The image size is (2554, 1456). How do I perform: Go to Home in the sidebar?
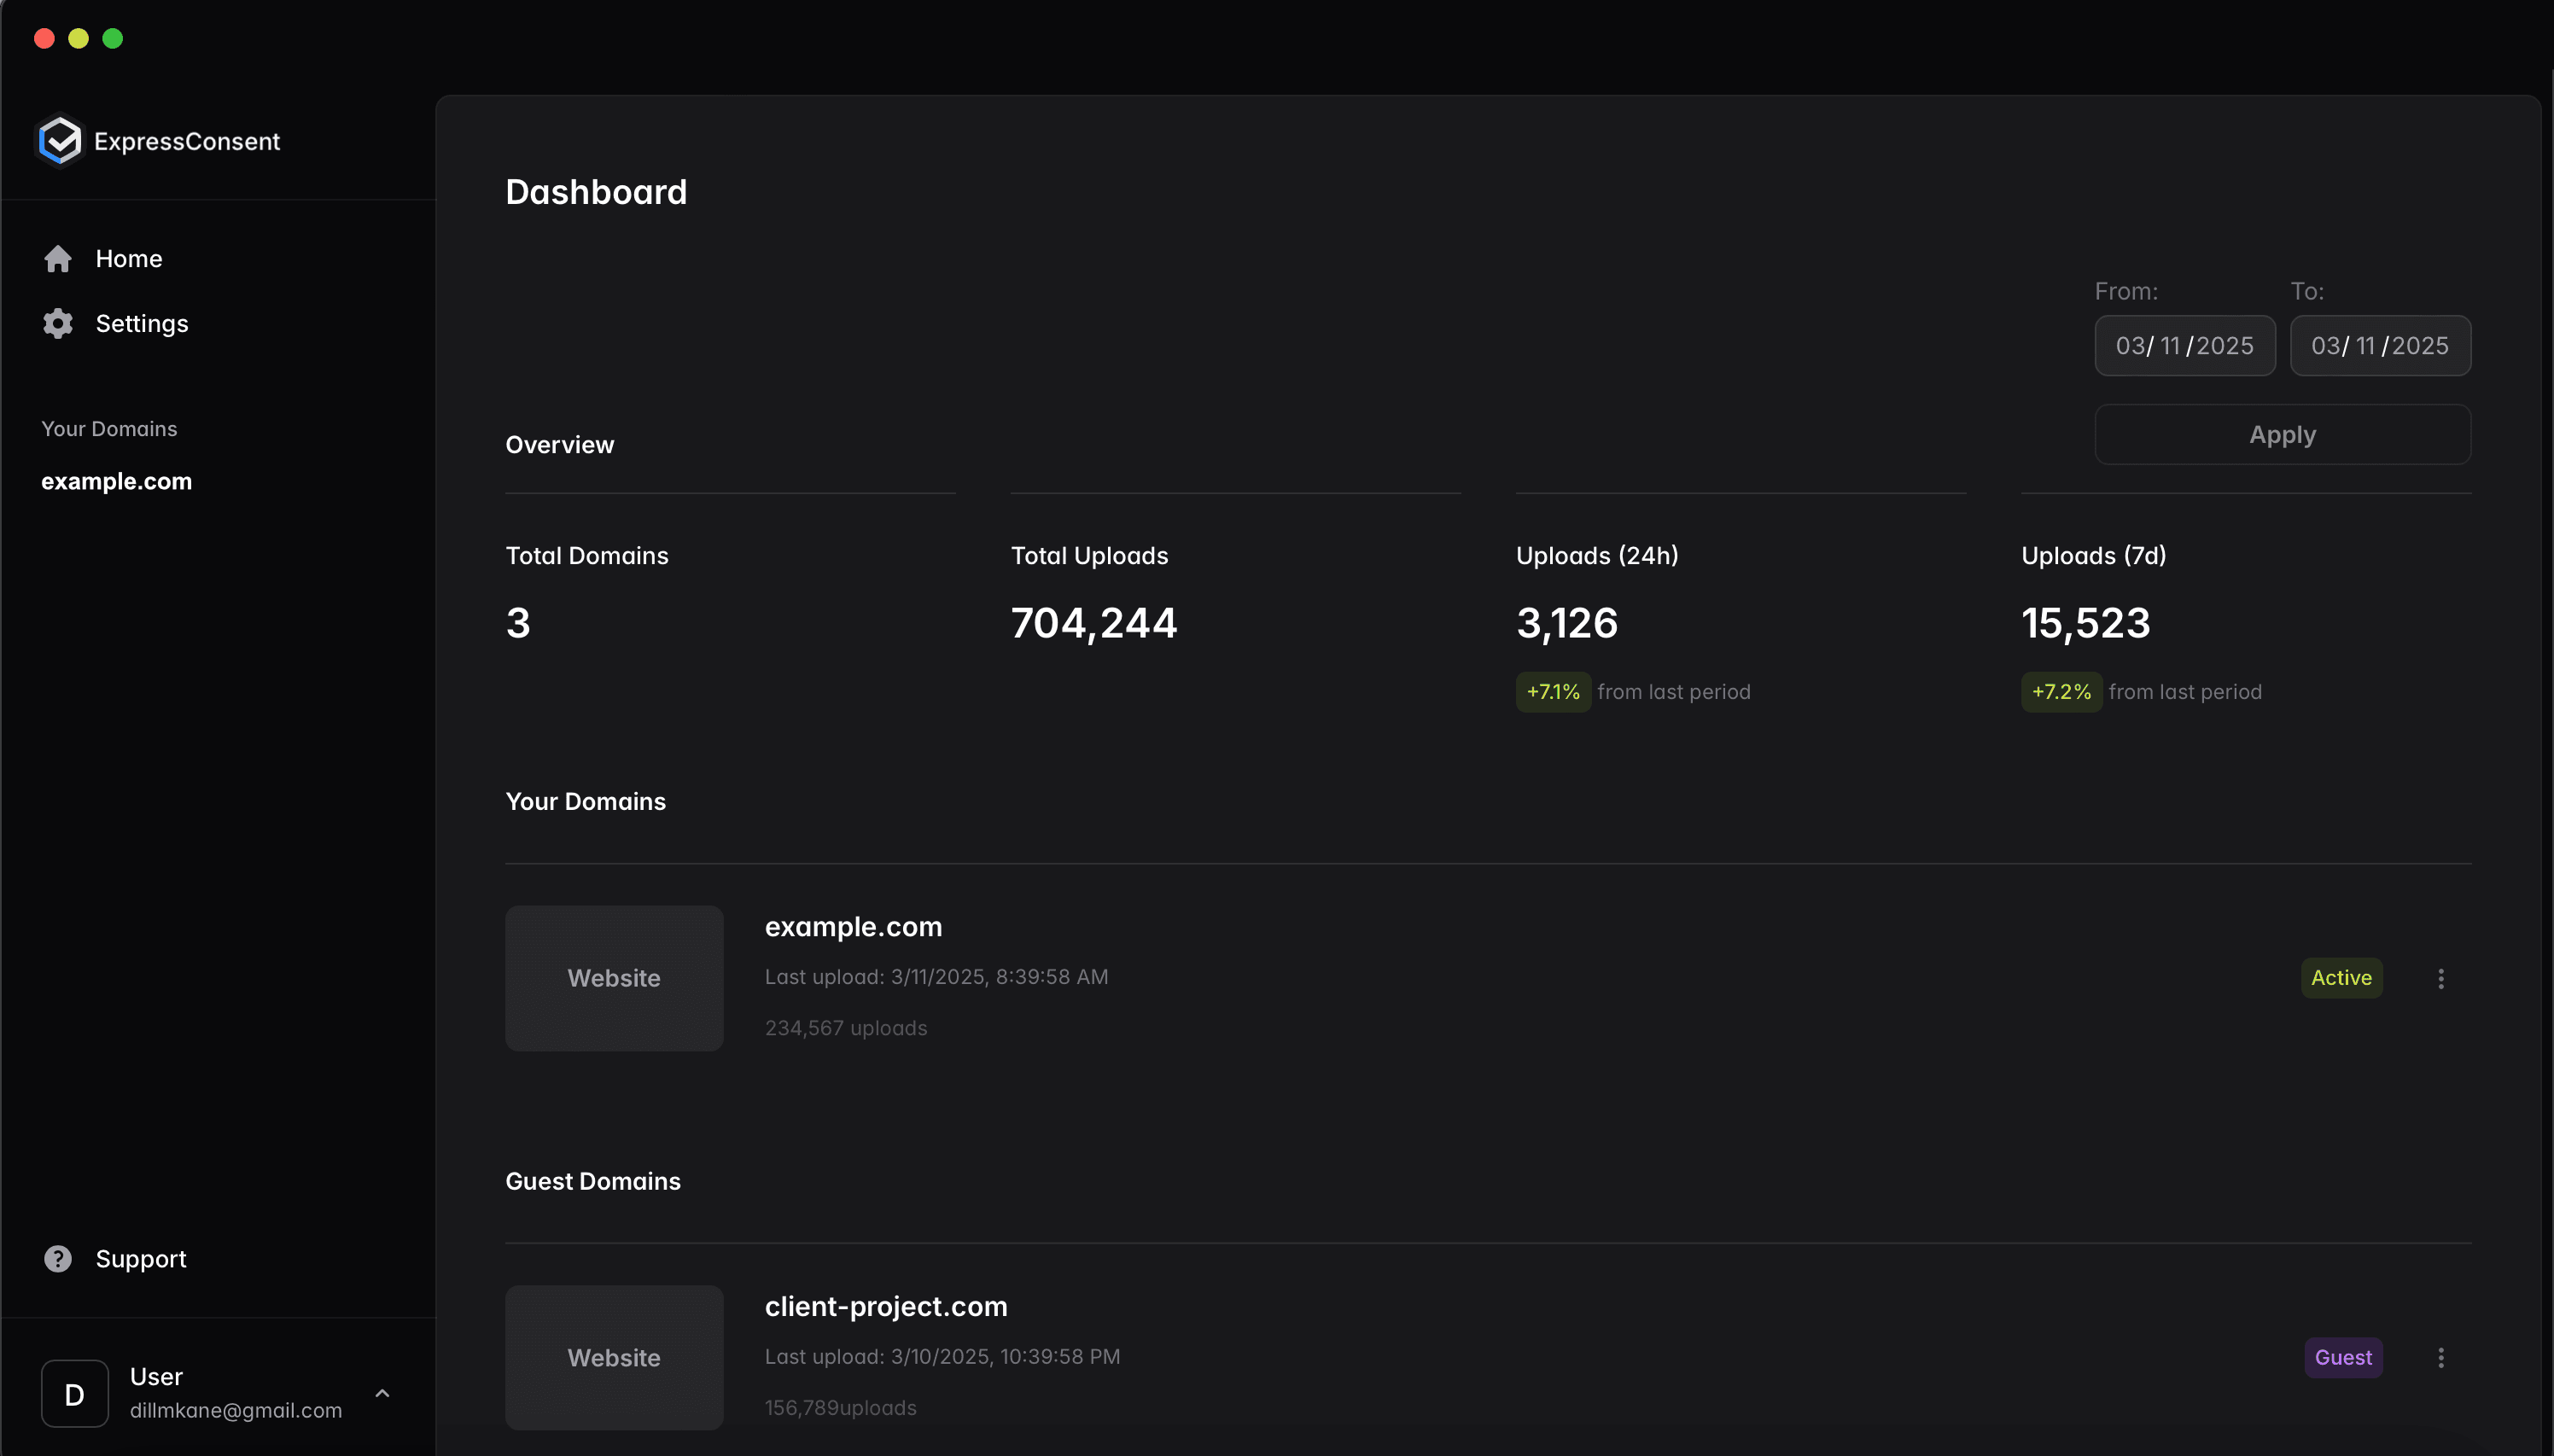(128, 259)
